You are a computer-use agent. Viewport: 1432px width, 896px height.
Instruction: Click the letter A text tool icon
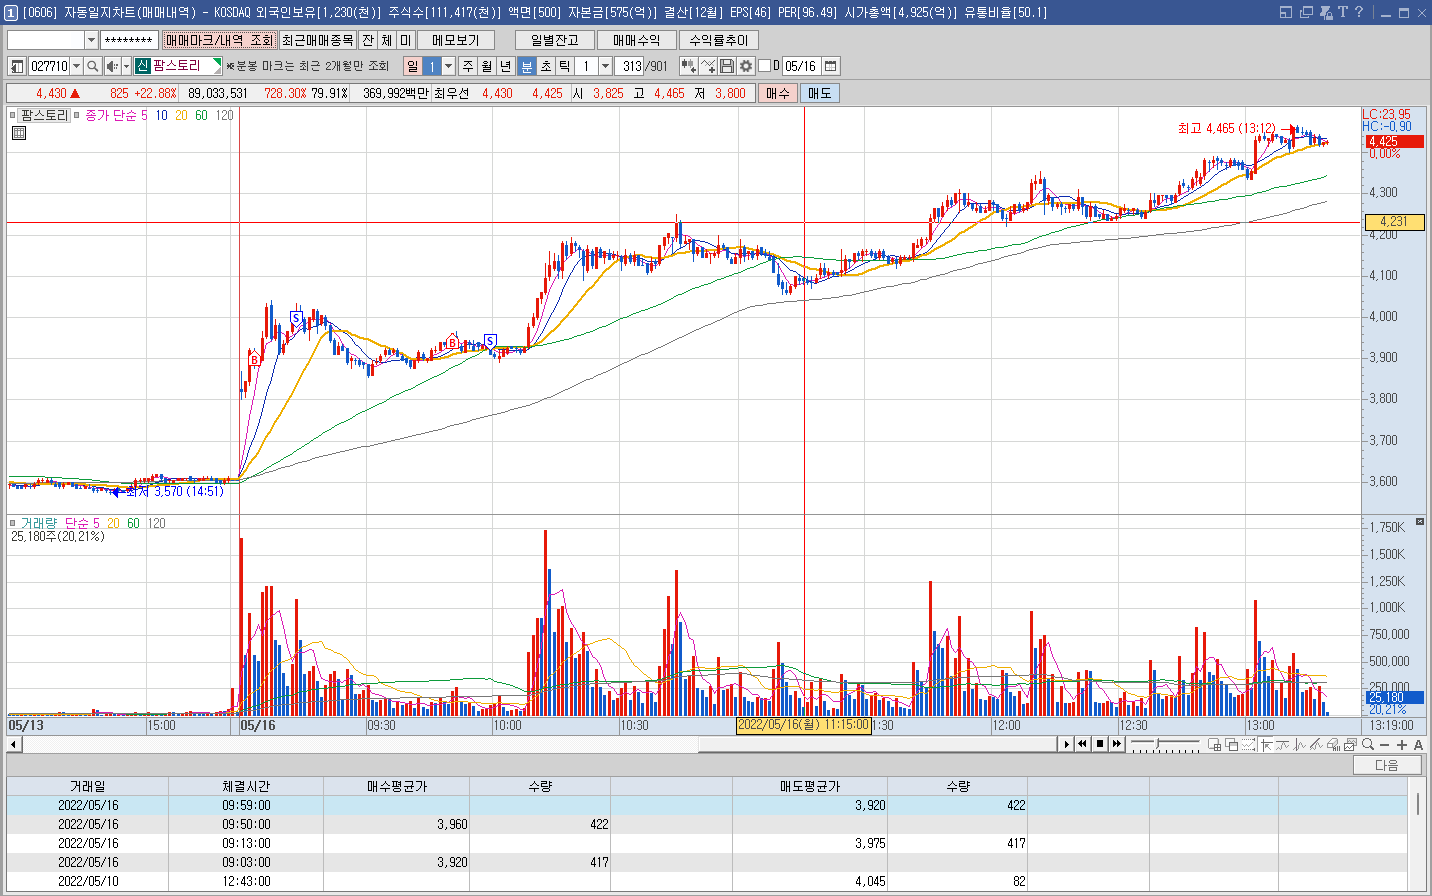click(x=1418, y=744)
